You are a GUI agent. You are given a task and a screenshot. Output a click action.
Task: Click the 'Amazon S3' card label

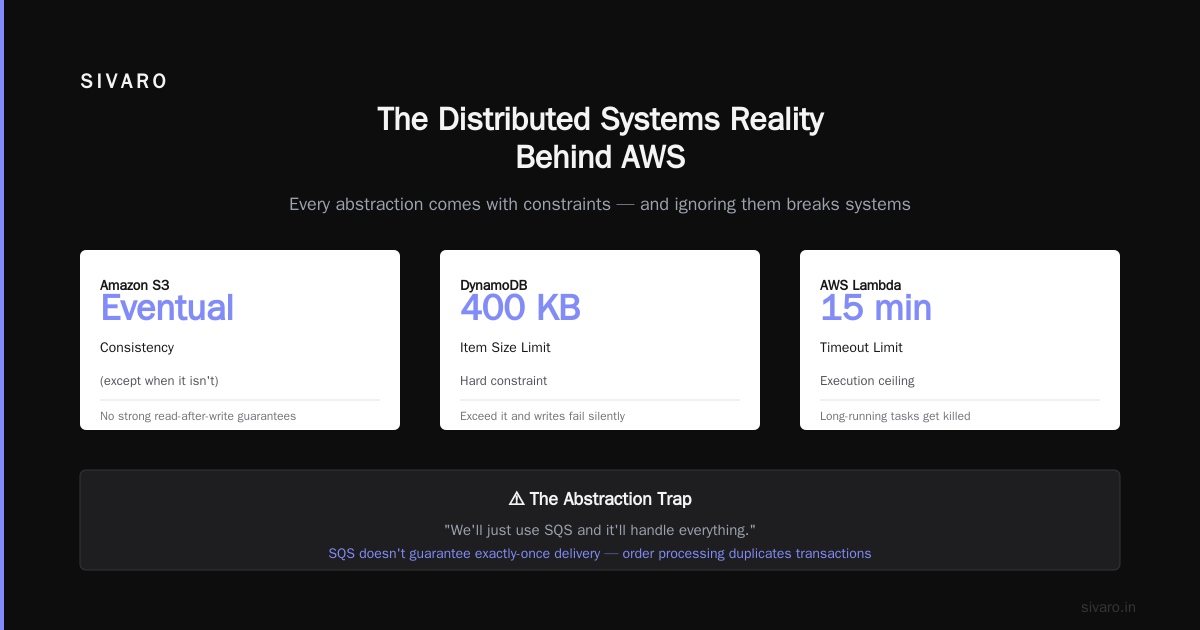click(x=135, y=285)
